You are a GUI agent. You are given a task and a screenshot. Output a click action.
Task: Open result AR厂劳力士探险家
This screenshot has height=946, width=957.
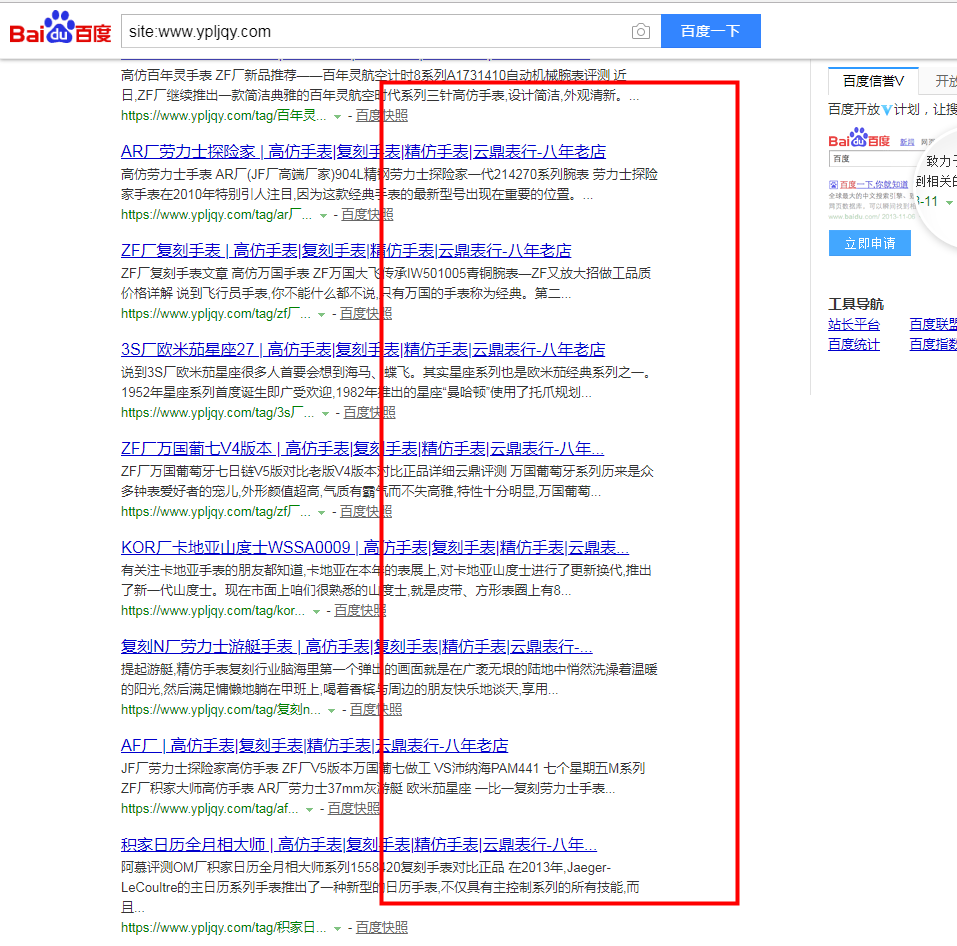363,151
